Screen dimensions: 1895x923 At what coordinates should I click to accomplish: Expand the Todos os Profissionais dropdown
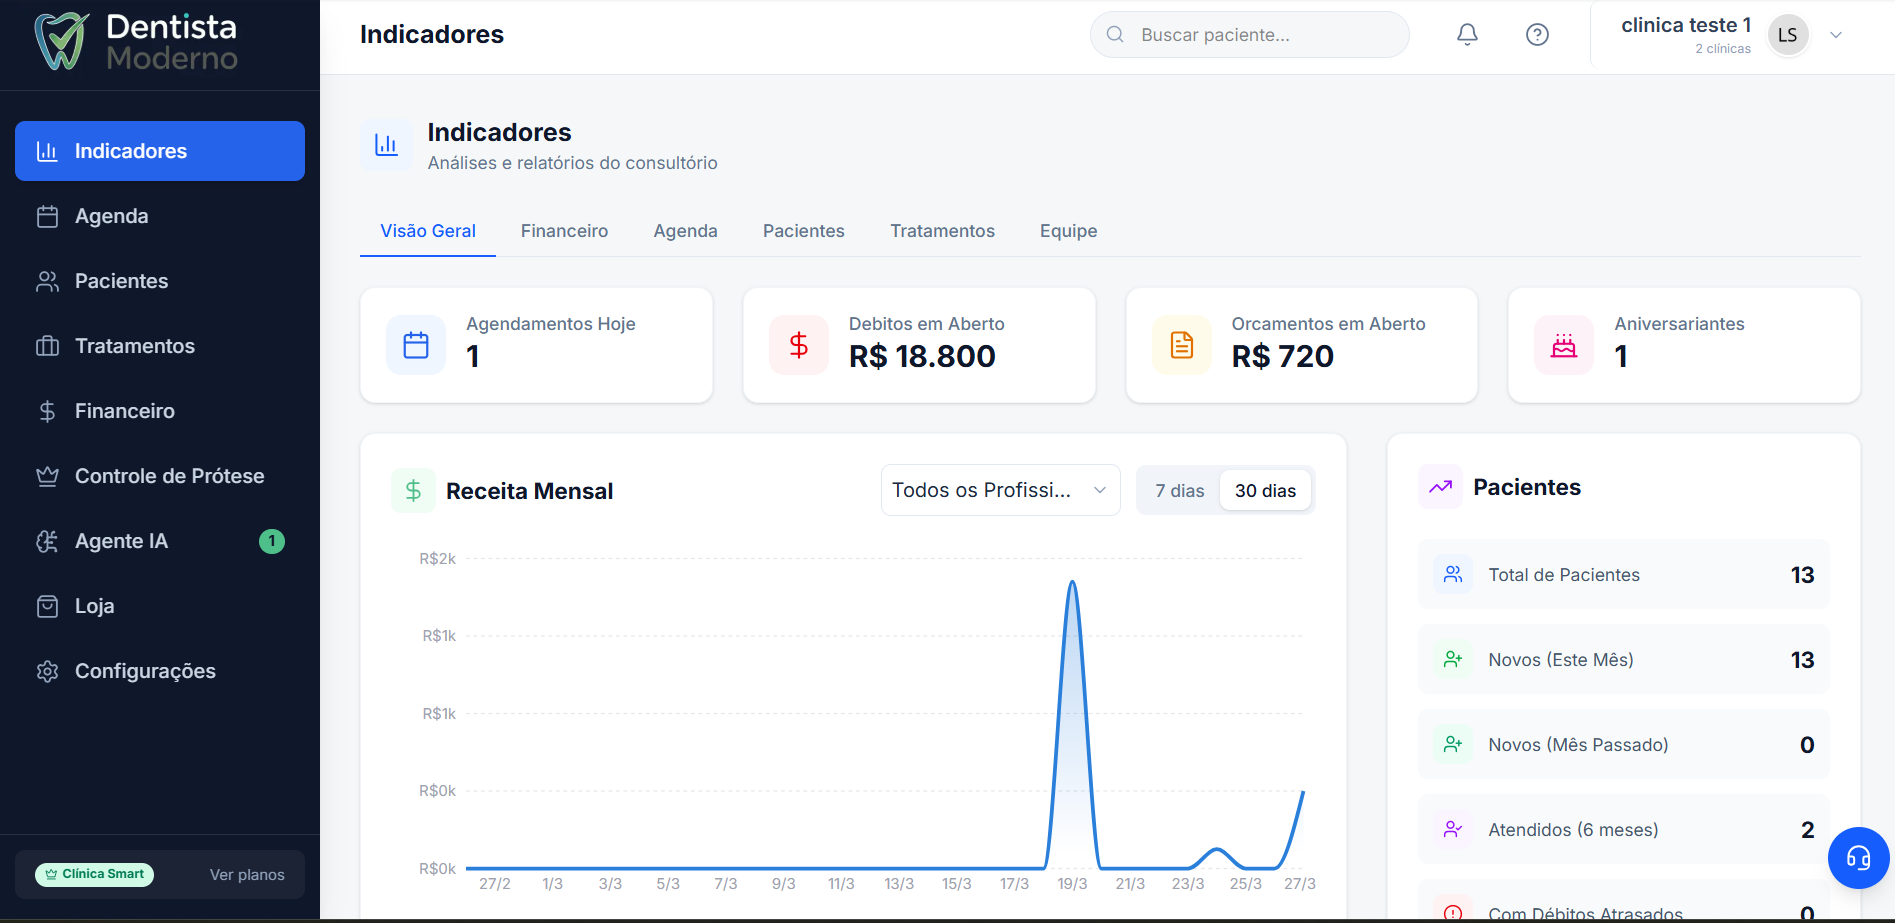(1000, 490)
